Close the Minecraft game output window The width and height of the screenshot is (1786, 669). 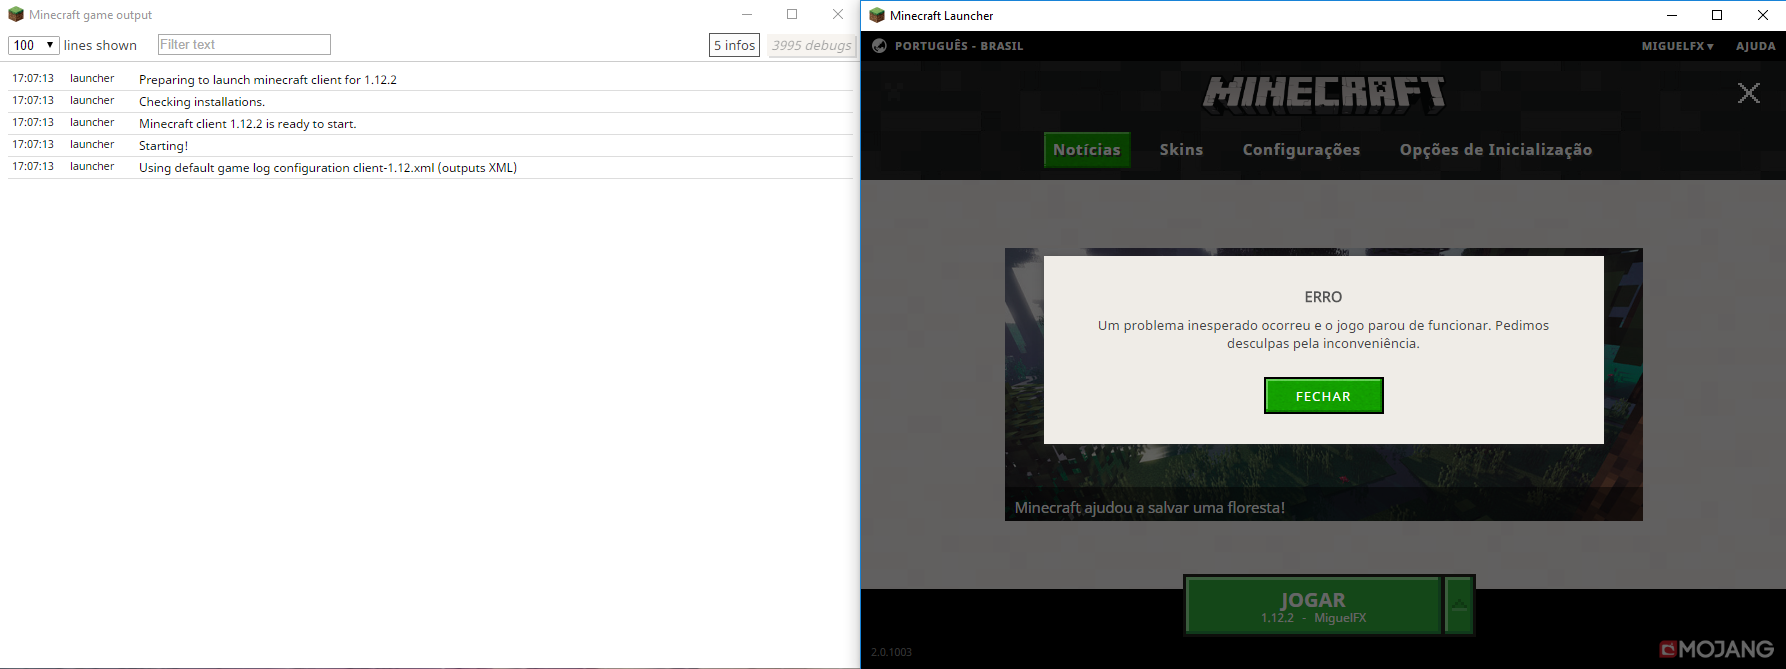click(838, 15)
